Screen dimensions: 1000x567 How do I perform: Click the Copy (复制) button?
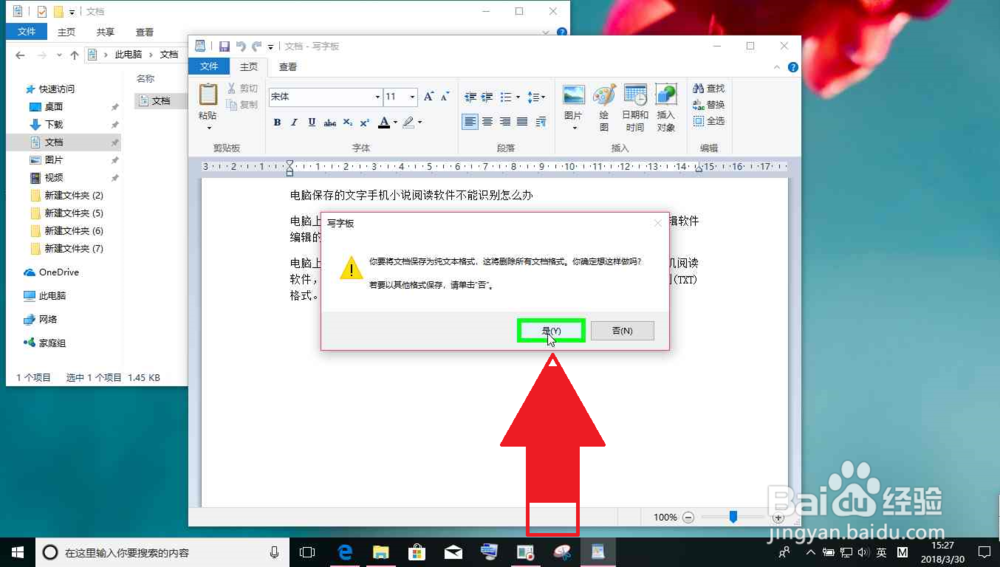pyautogui.click(x=242, y=105)
